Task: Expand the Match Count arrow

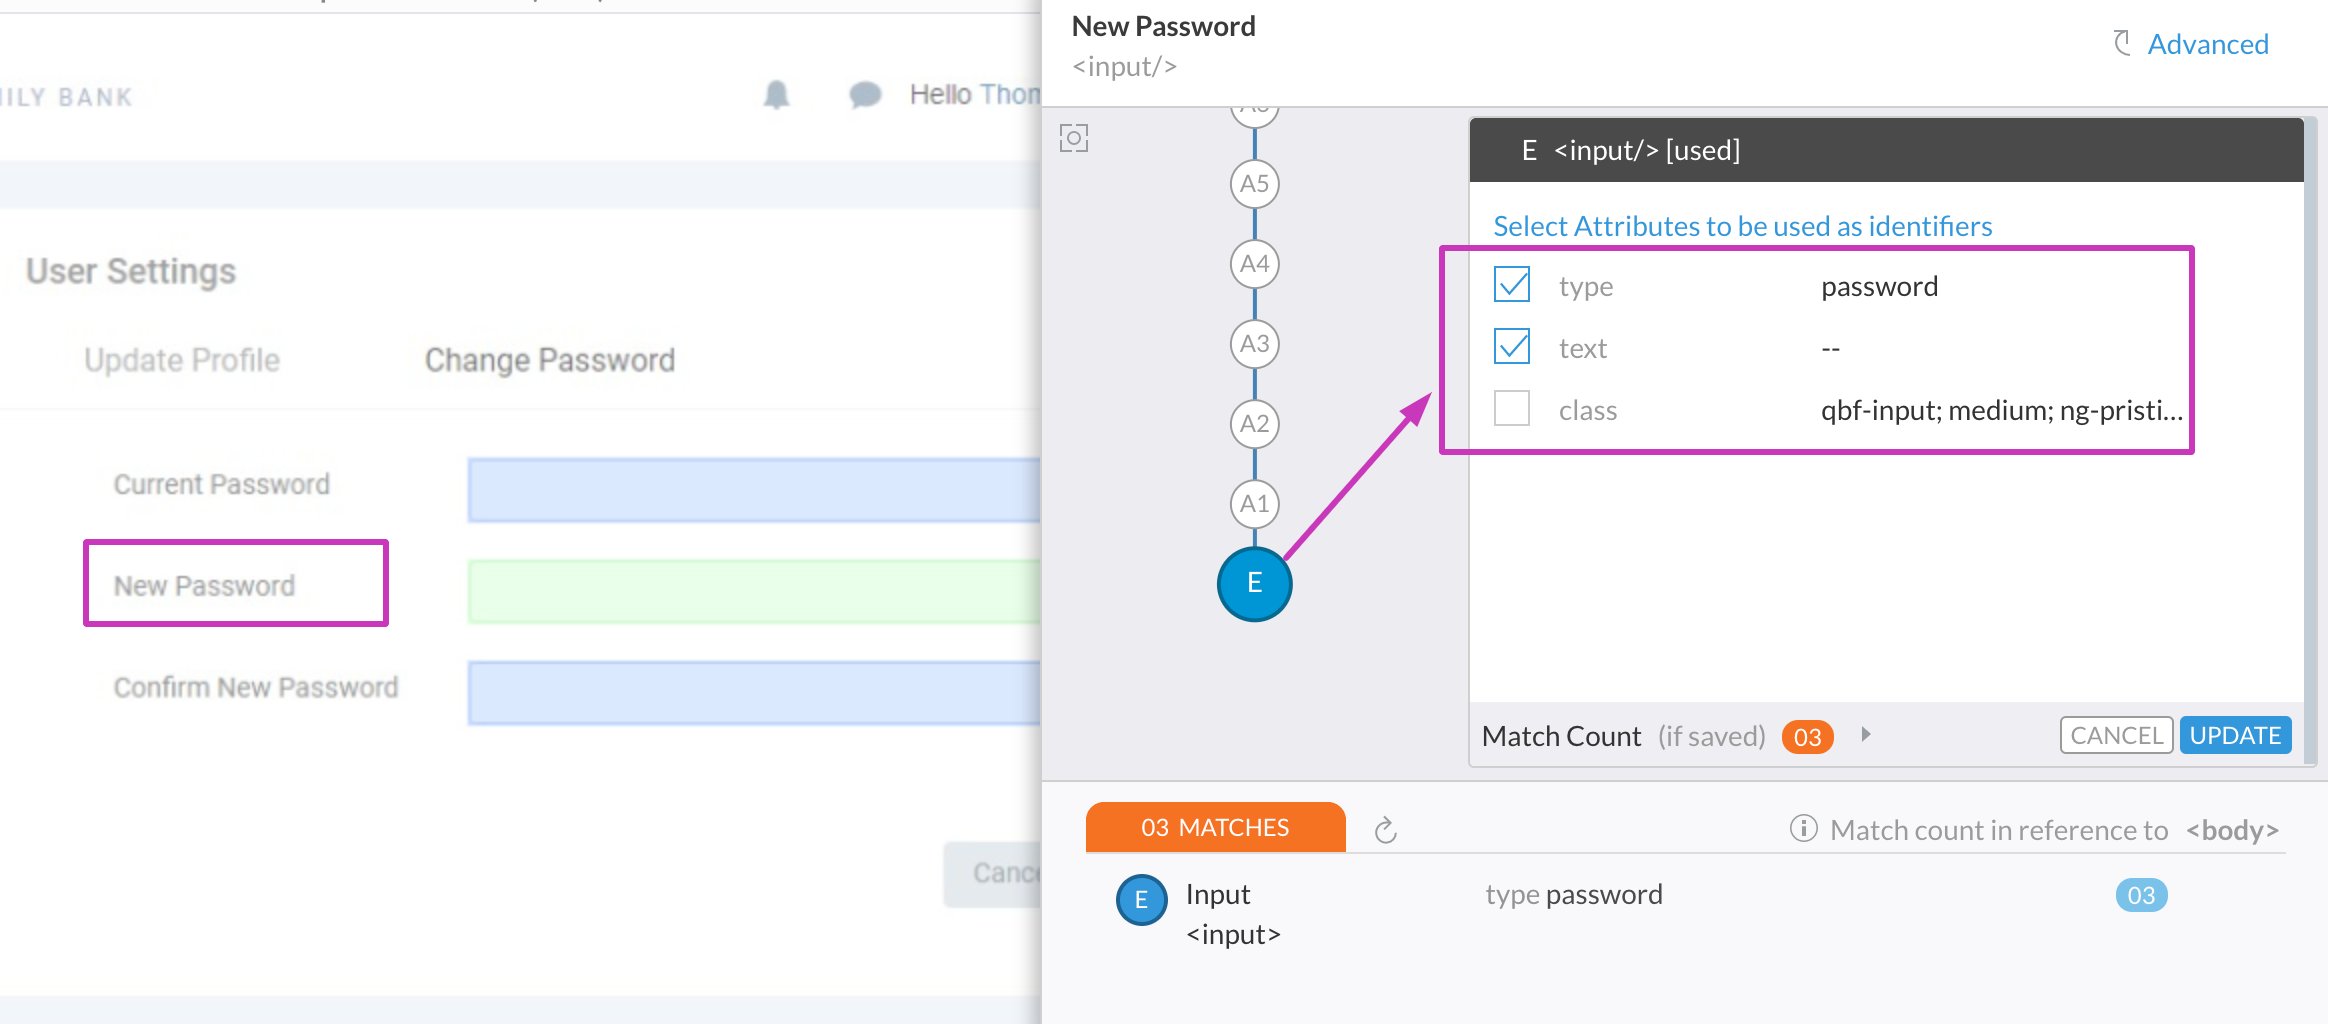Action: coord(1866,735)
